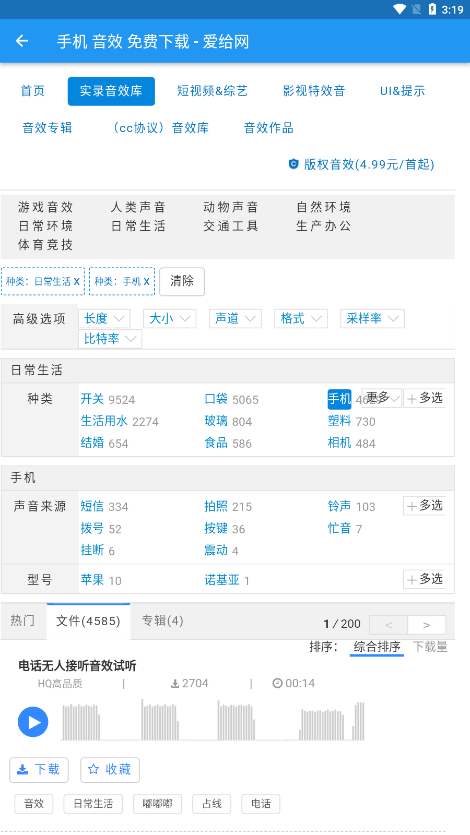The width and height of the screenshot is (470, 835).
Task: Click the 电话 tag
Action: 260,804
